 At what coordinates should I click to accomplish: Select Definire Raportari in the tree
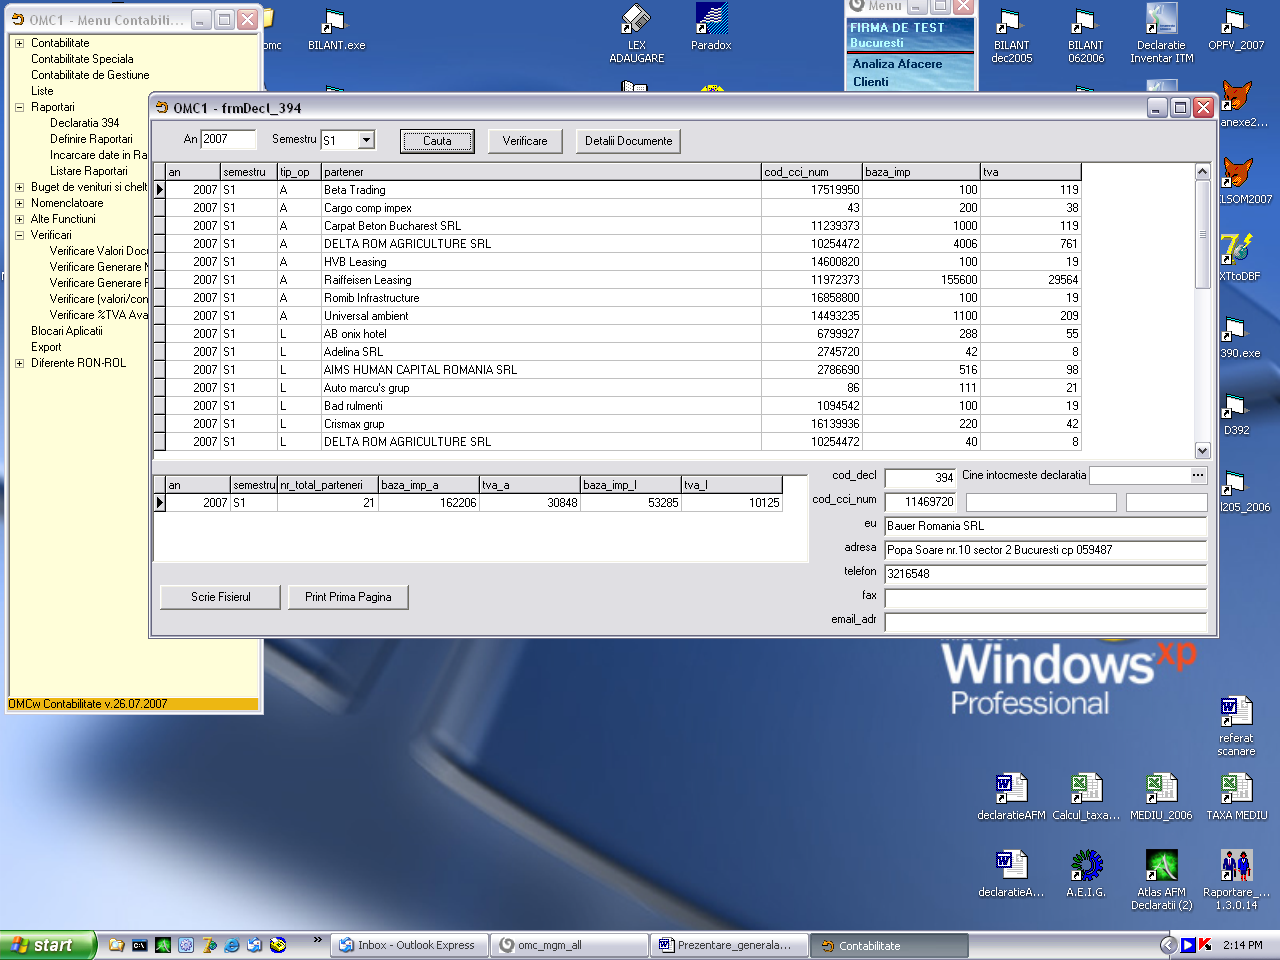91,139
